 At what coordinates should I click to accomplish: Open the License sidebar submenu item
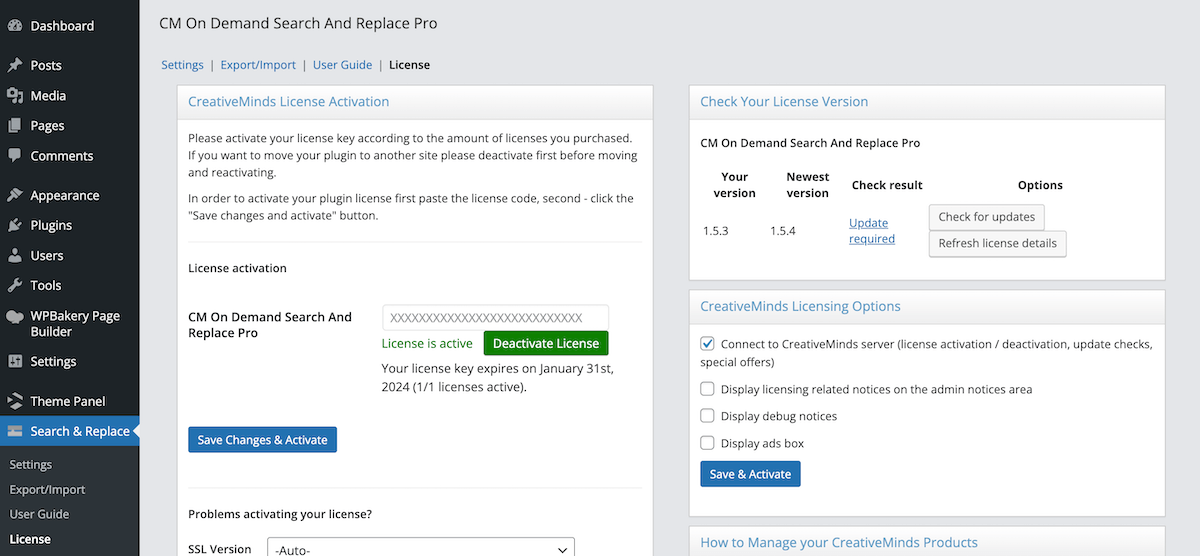pyautogui.click(x=30, y=539)
